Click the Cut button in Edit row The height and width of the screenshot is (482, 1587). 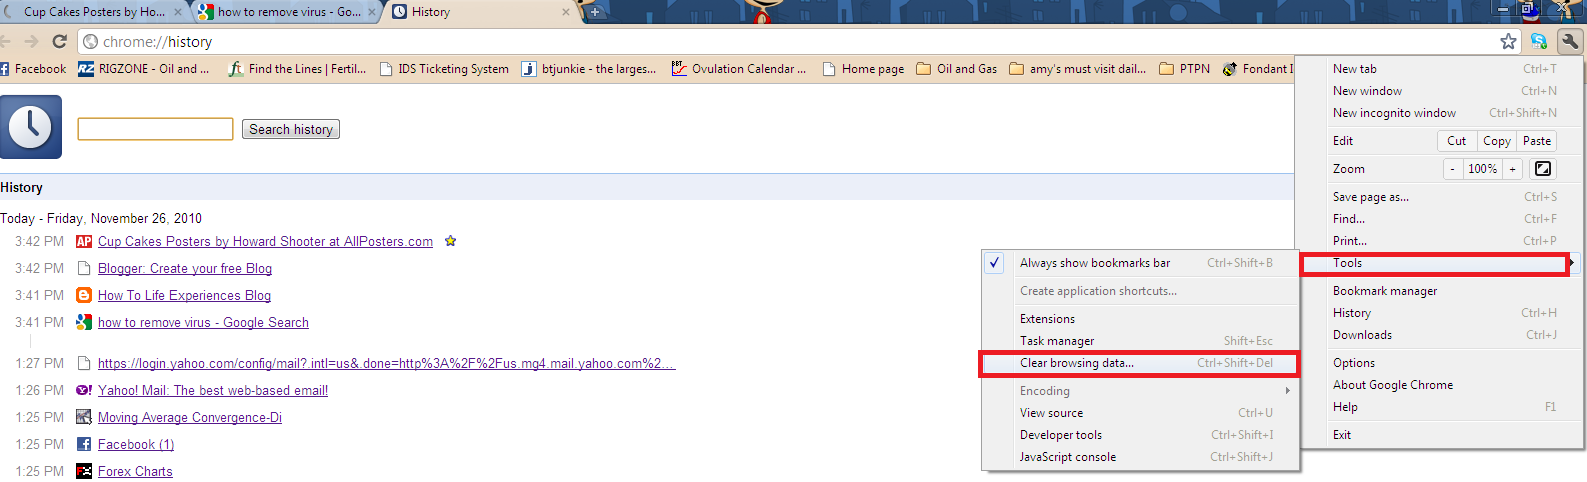point(1456,141)
